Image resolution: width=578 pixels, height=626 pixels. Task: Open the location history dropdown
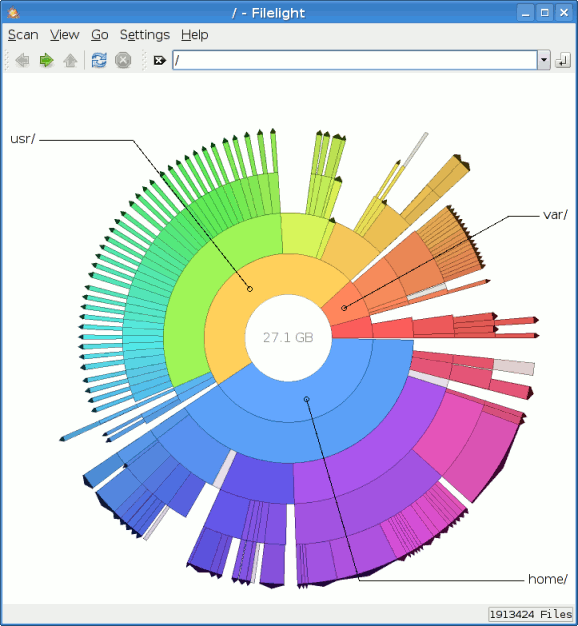click(x=544, y=60)
